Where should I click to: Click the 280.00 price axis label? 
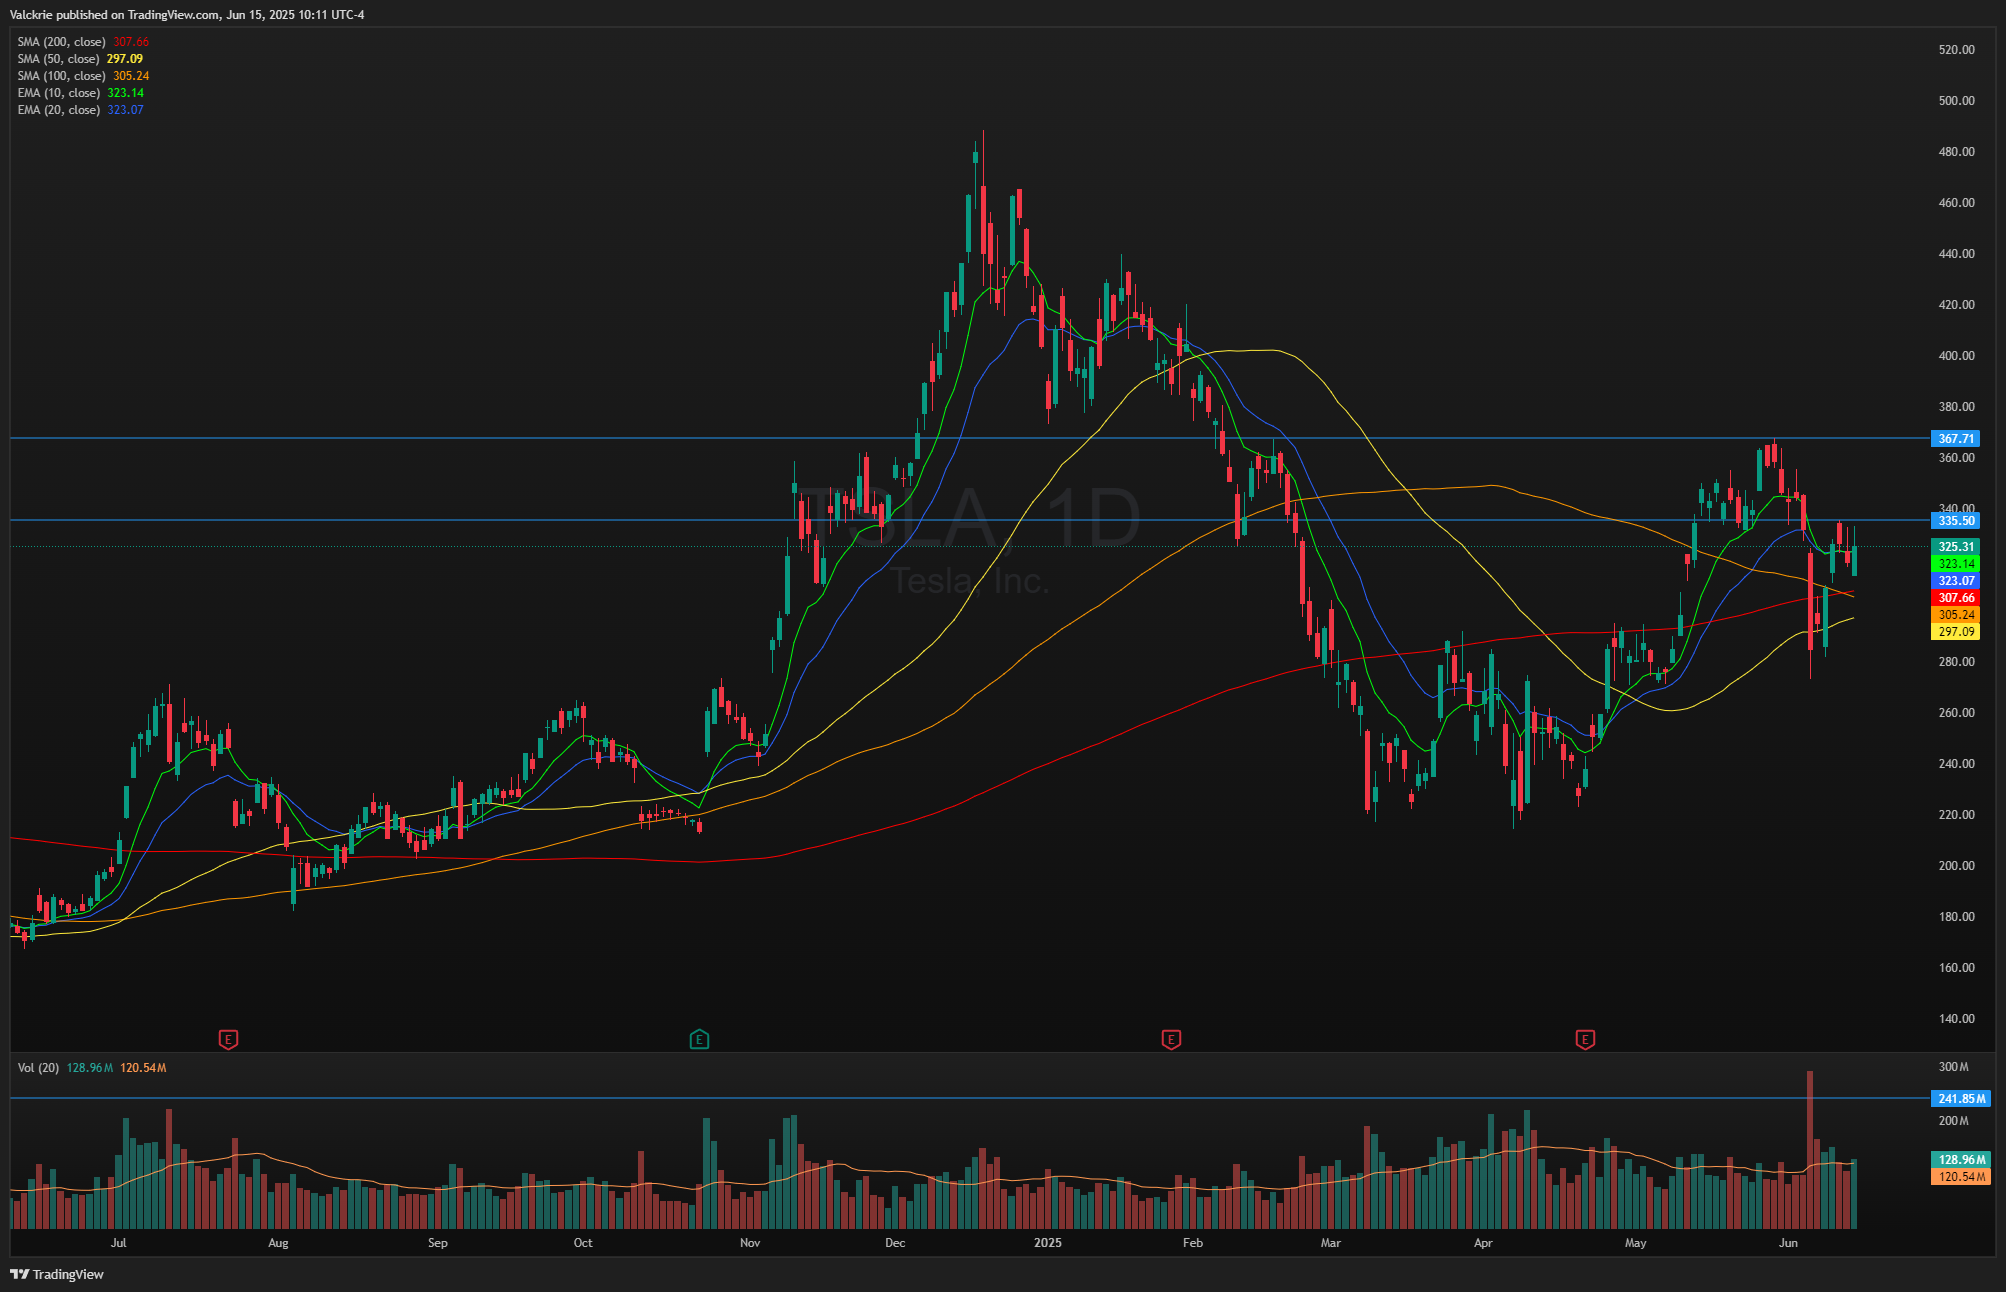point(1956,662)
